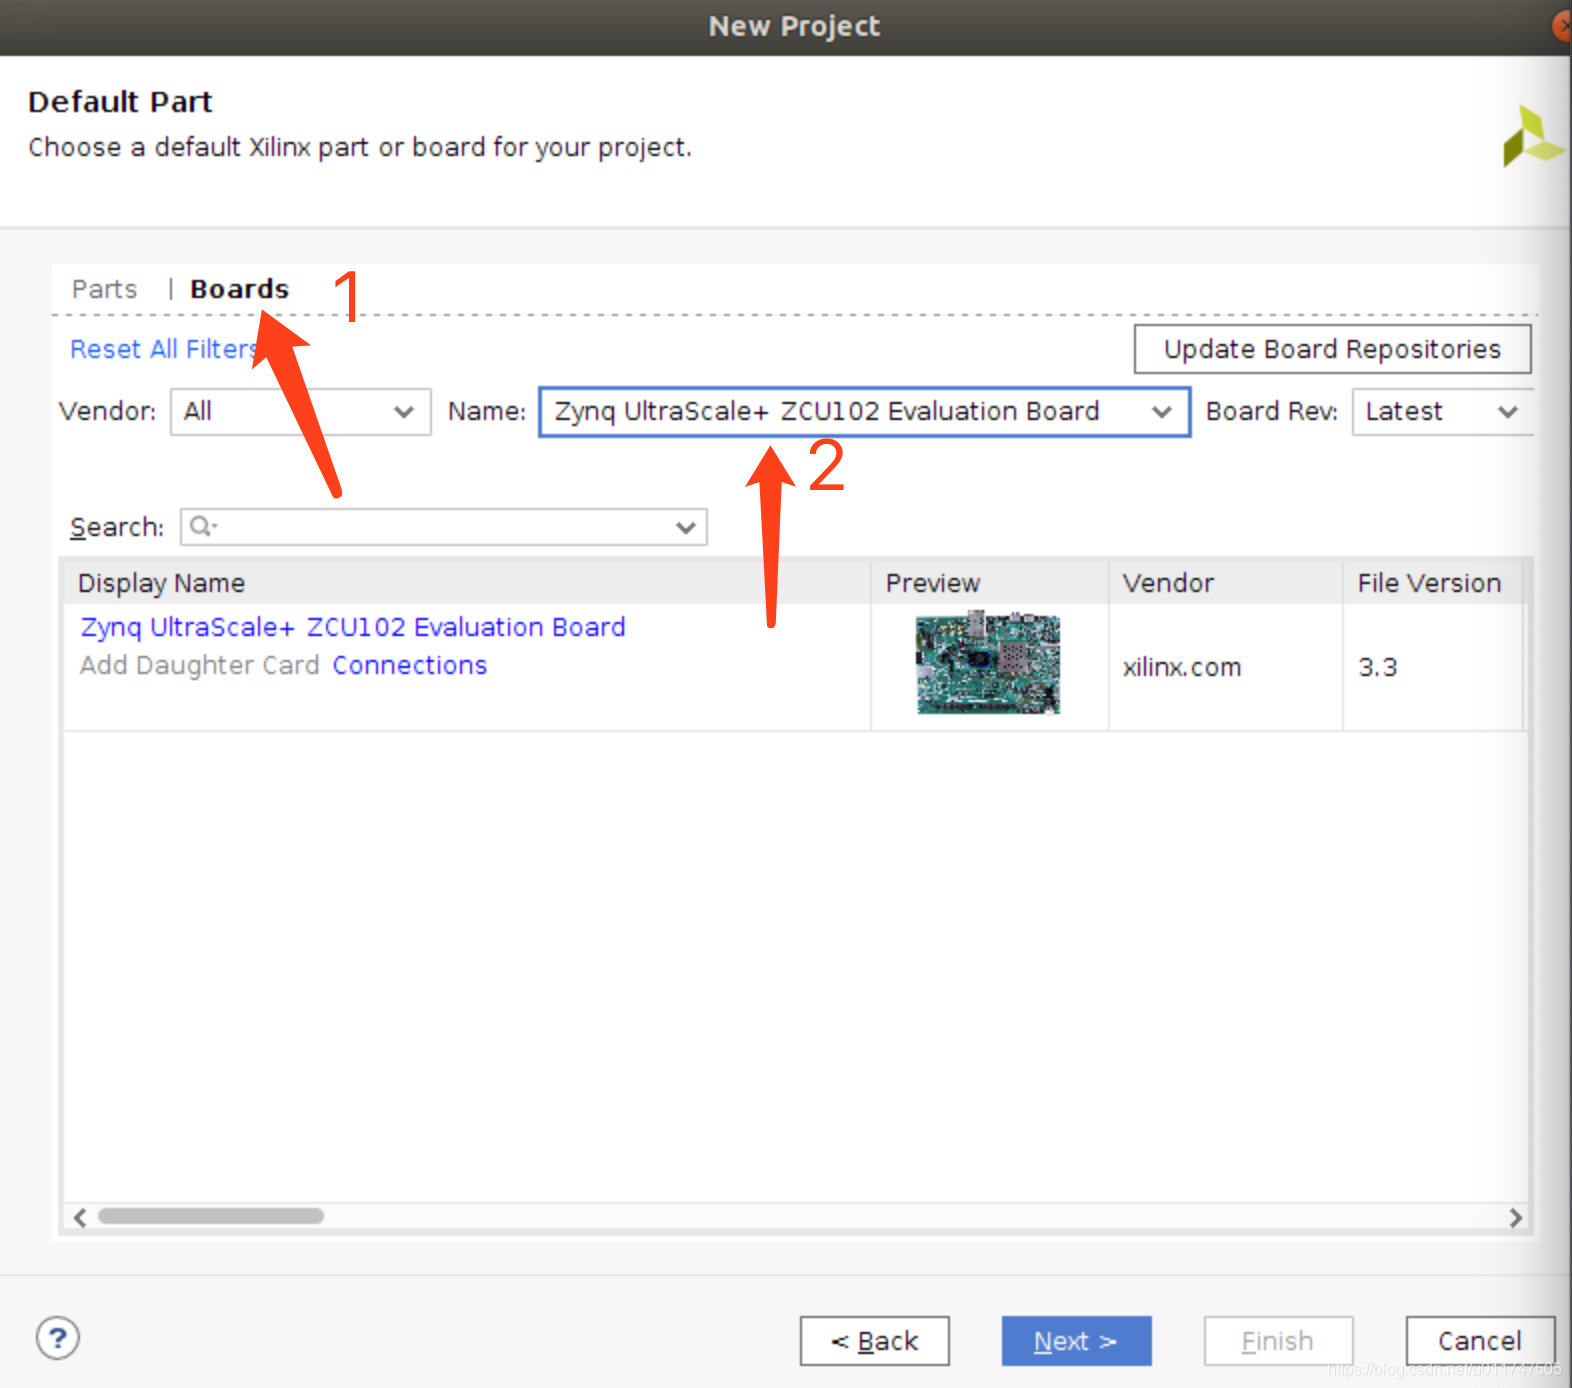The height and width of the screenshot is (1388, 1572).
Task: Open the help question mark icon
Action: pos(58,1338)
